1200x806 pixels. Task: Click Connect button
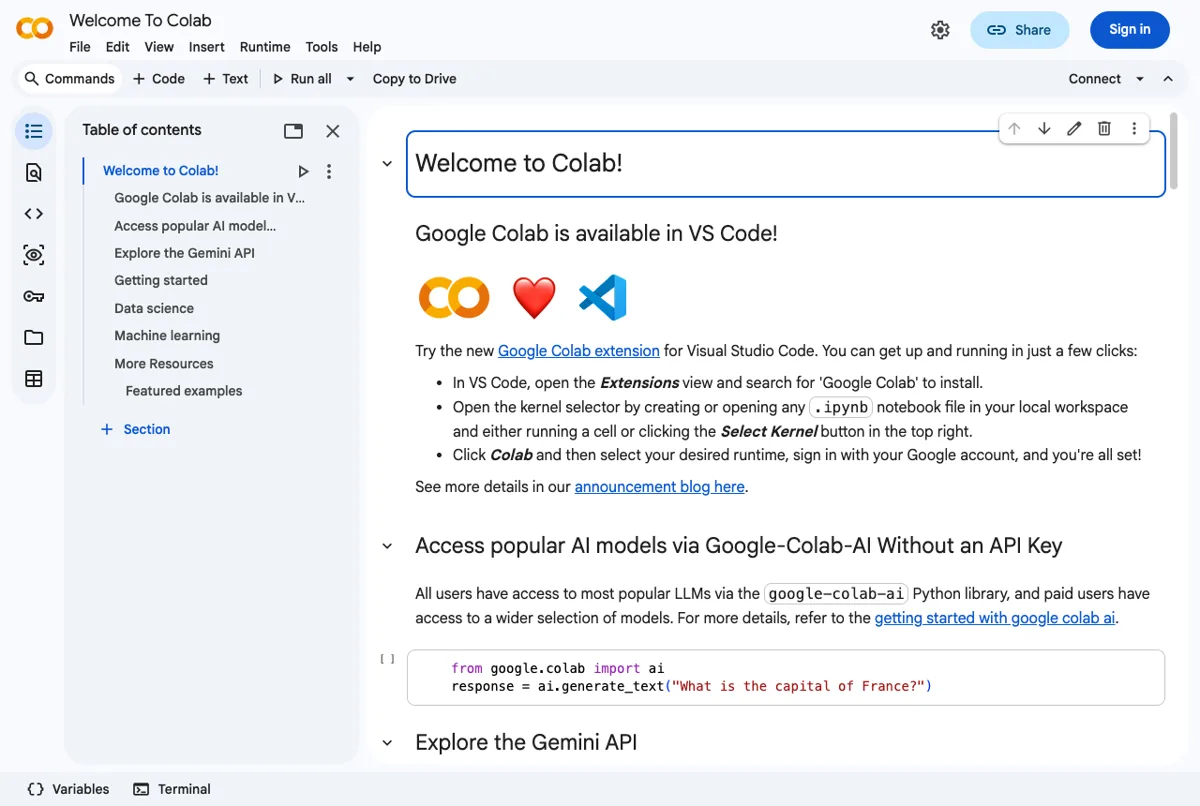[1095, 79]
